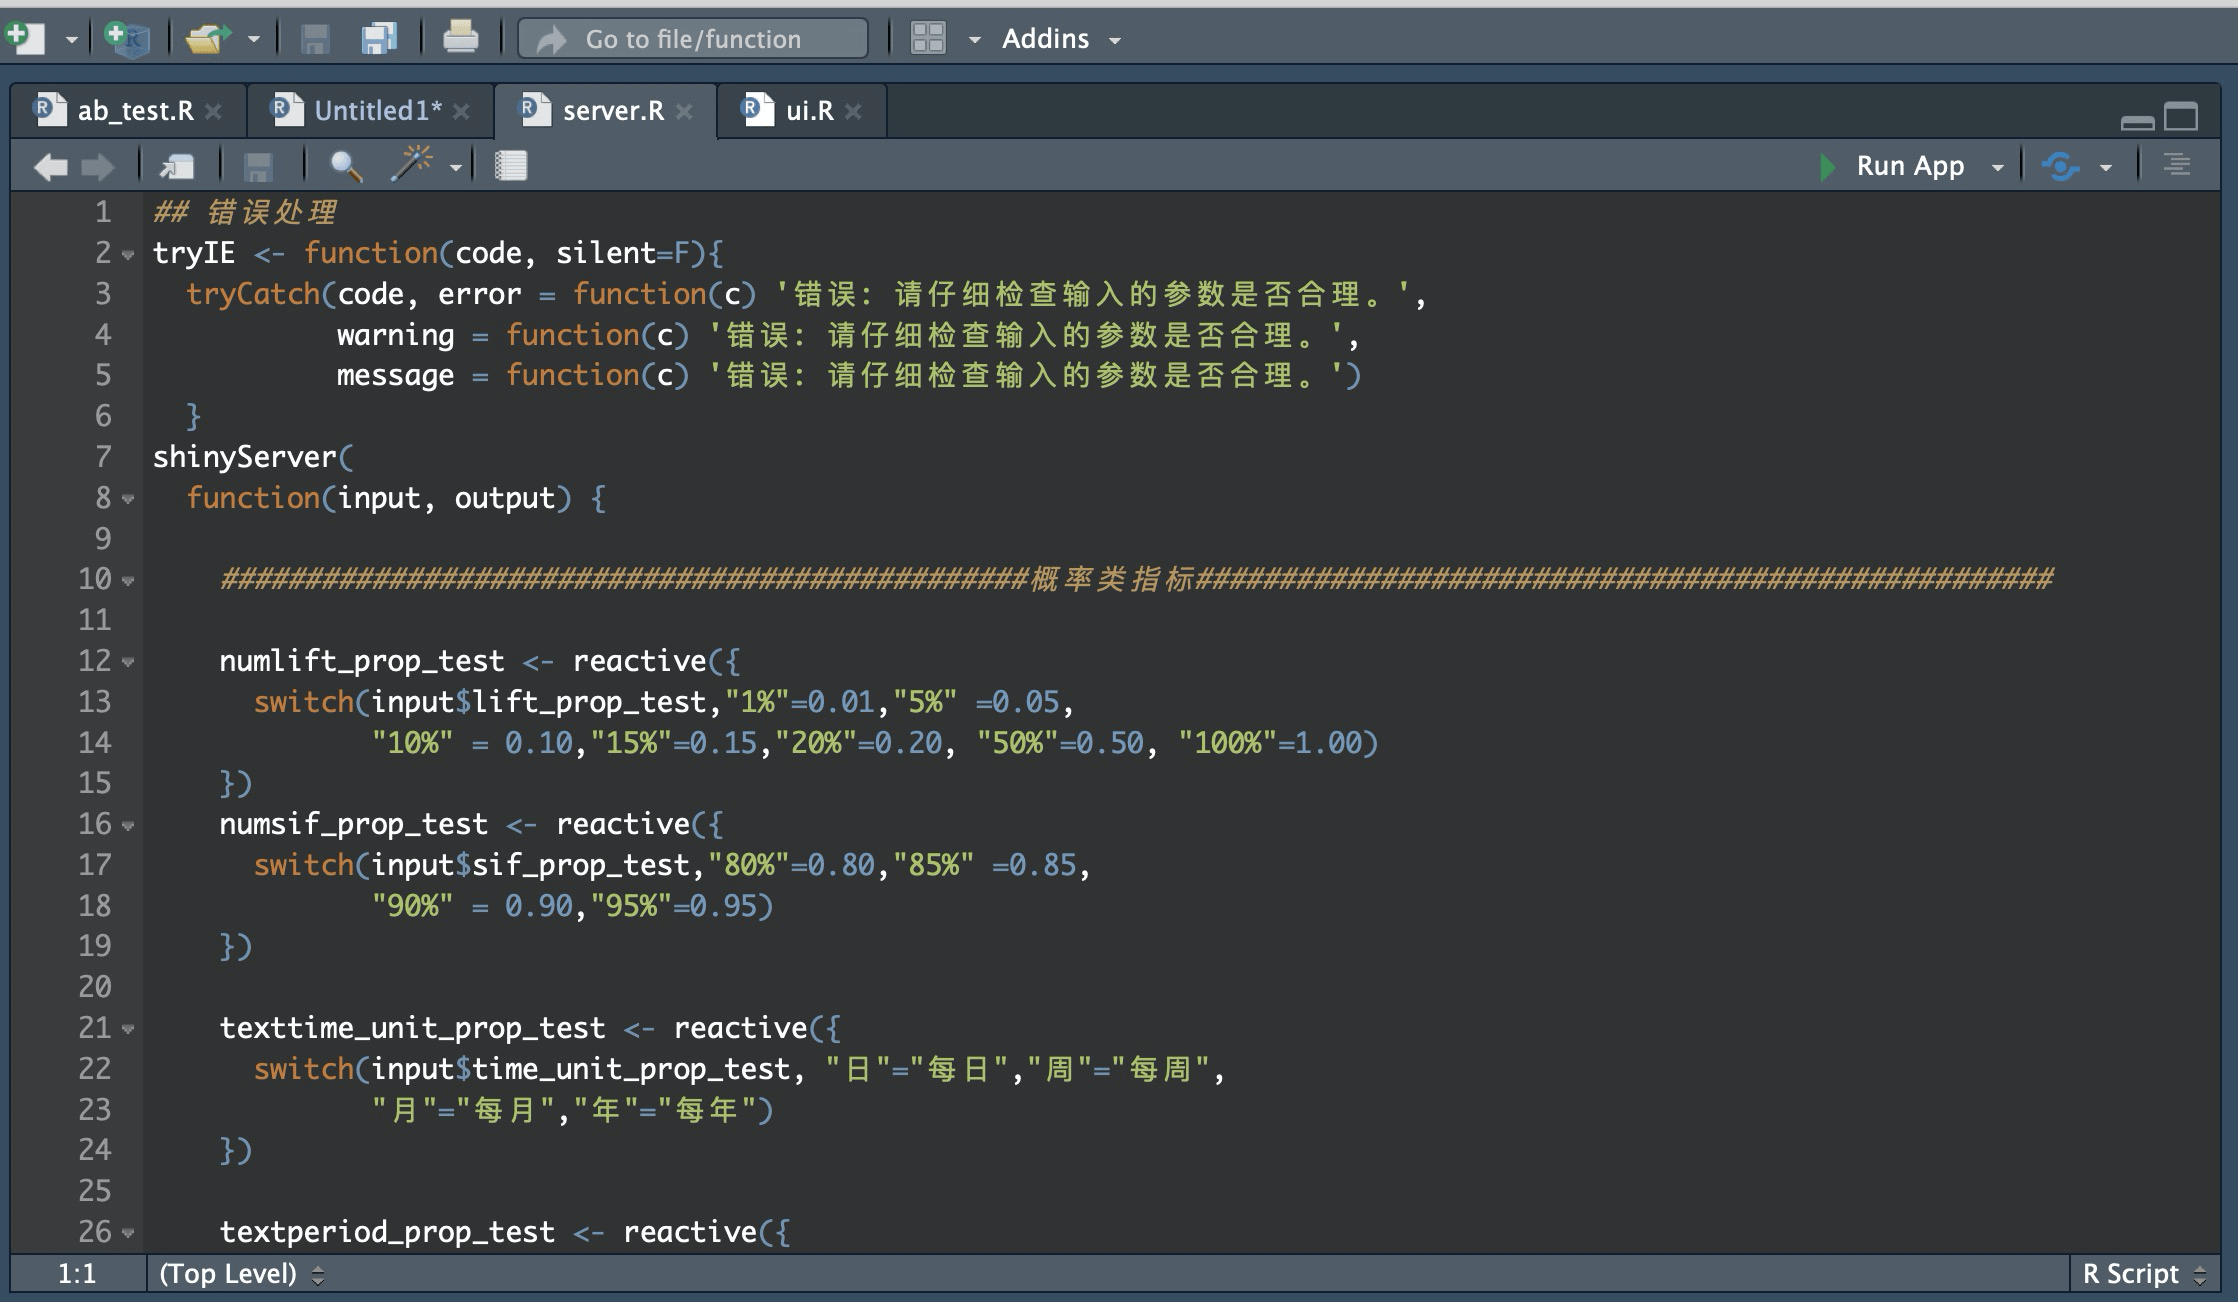This screenshot has height=1302, width=2238.
Task: Switch to the ui.R tab
Action: (x=808, y=110)
